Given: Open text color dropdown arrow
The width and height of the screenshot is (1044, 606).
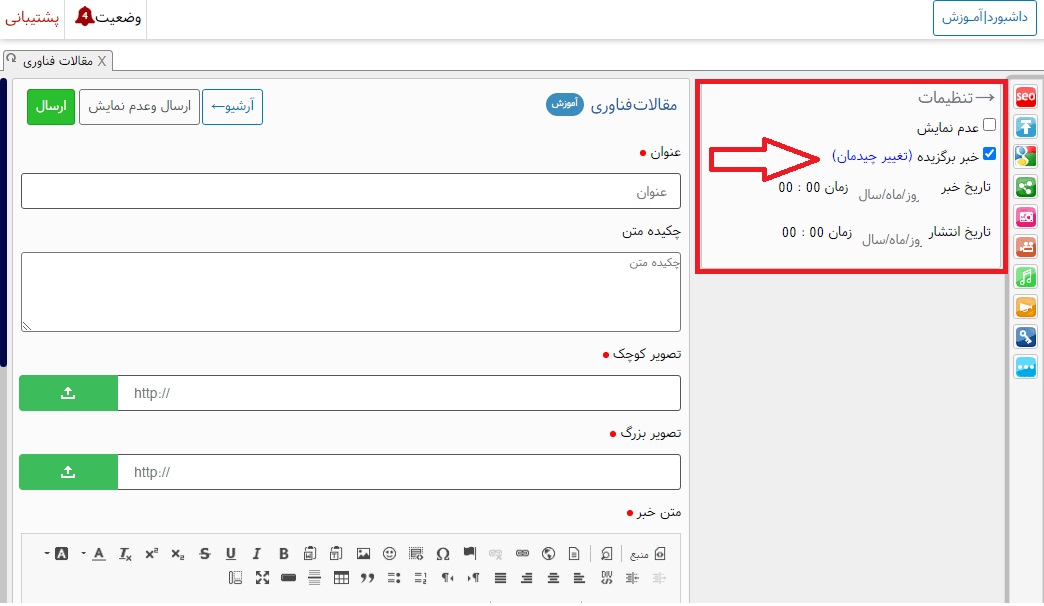Looking at the screenshot, I should click(x=84, y=553).
